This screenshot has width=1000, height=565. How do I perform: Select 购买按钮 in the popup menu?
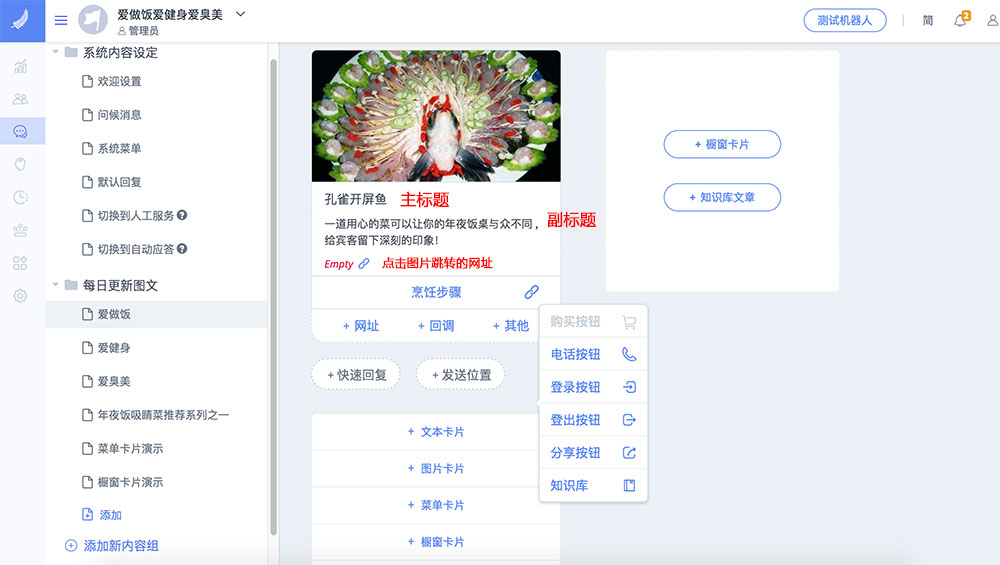tap(593, 322)
